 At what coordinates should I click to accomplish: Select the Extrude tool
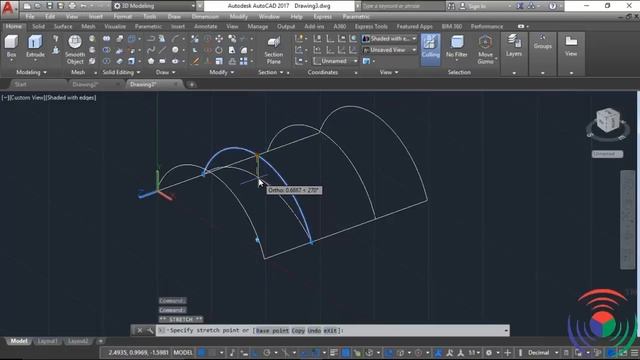[35, 46]
